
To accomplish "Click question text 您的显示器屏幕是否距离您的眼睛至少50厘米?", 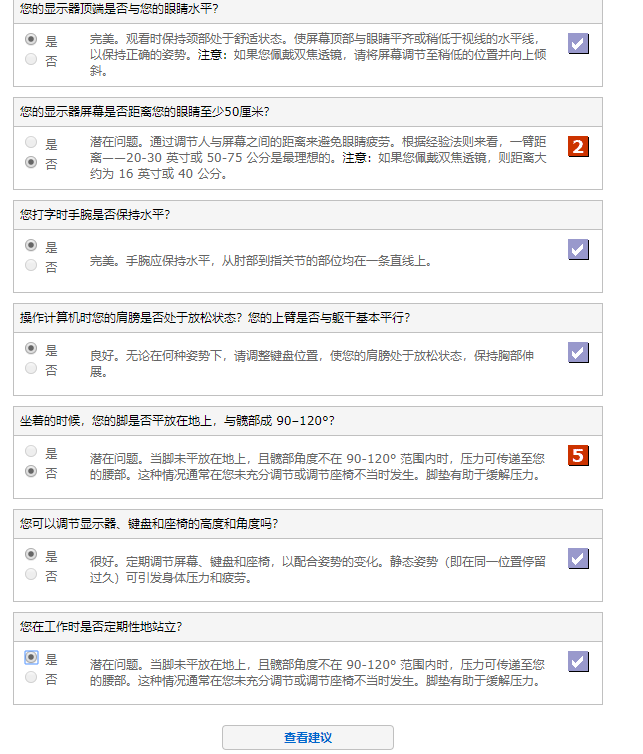I will 144,112.
